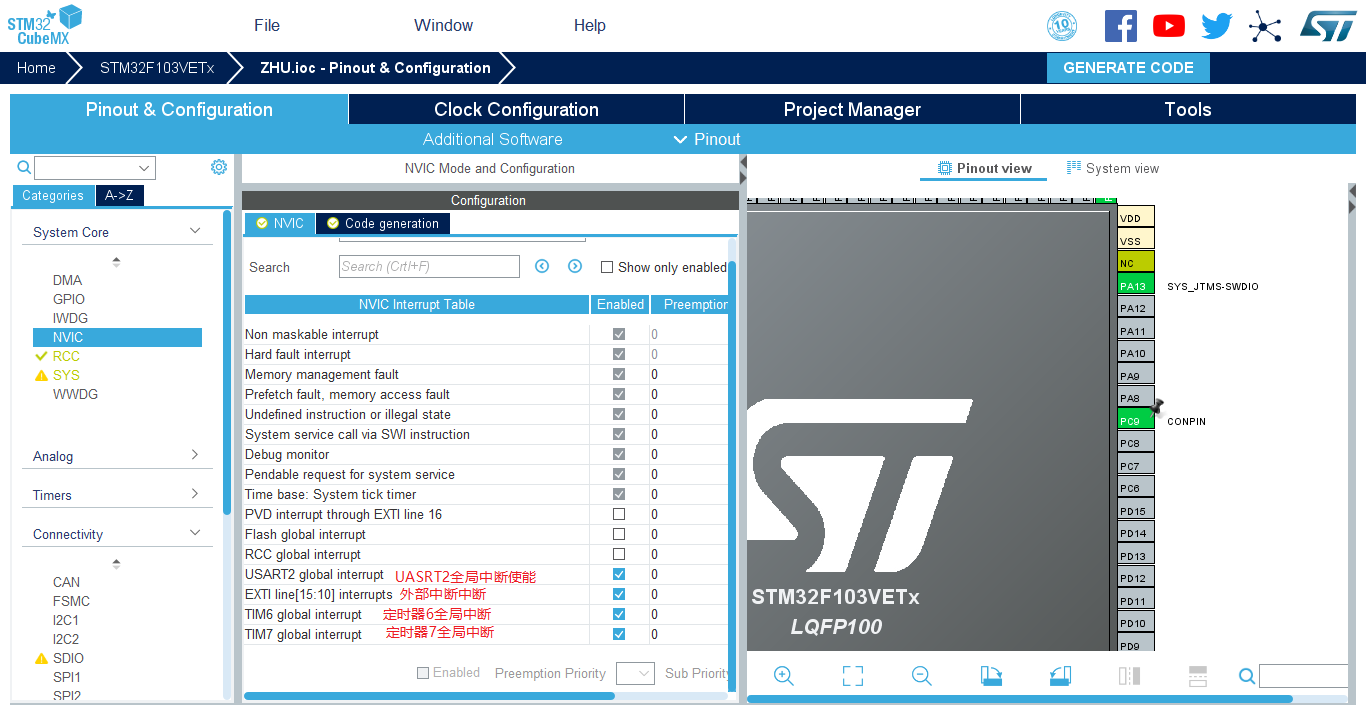Select the green PC9 pin
The height and width of the screenshot is (715, 1366).
click(1136, 421)
